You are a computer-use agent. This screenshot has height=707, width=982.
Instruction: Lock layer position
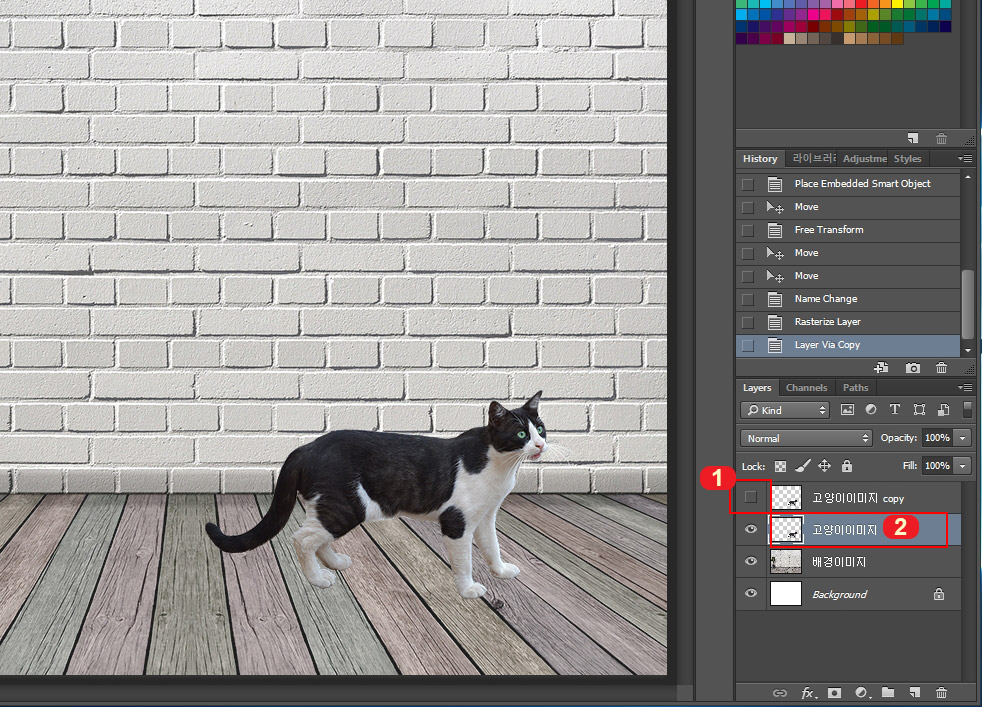click(x=824, y=465)
